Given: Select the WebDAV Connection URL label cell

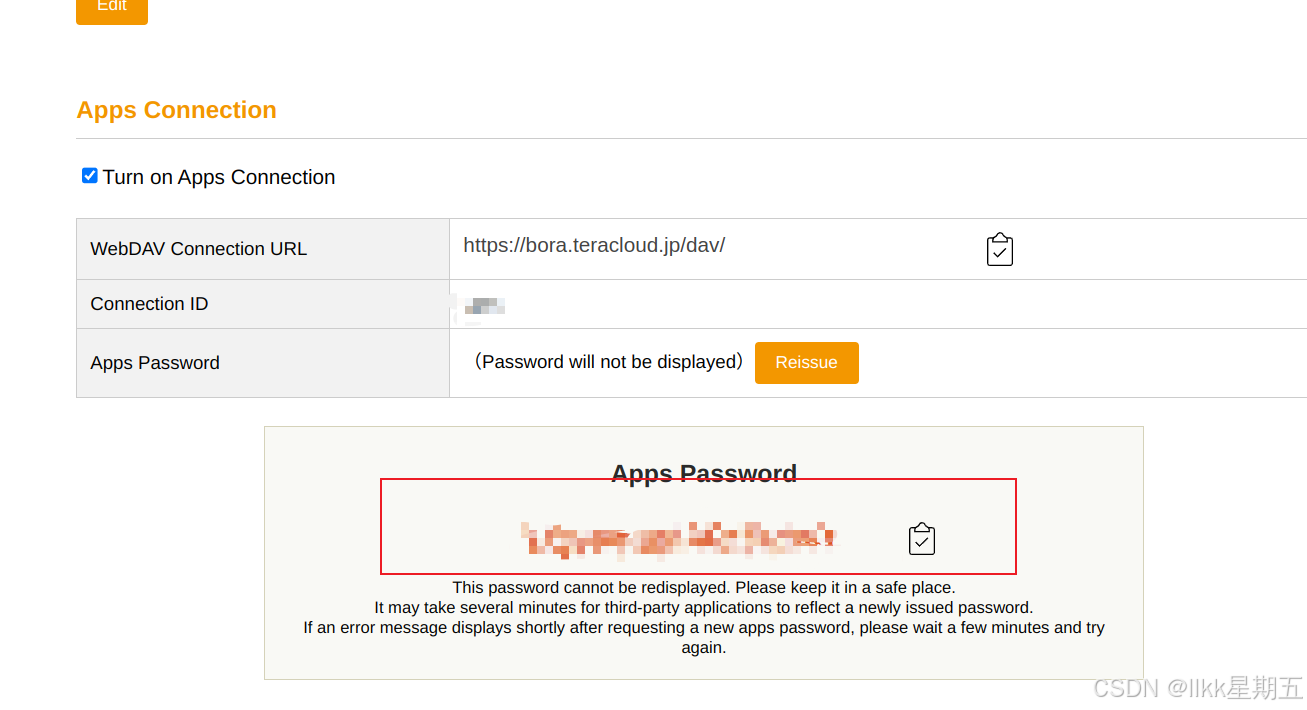Looking at the screenshot, I should point(198,249).
